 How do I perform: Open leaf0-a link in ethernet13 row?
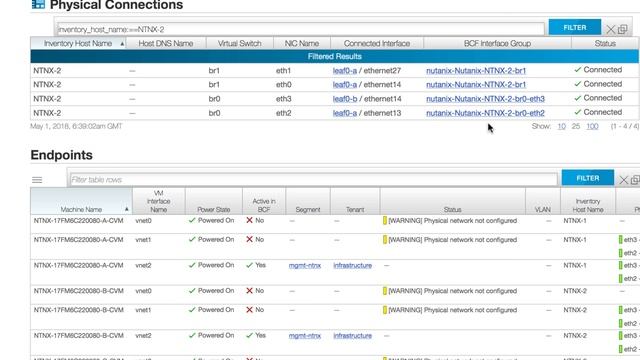[x=344, y=113]
